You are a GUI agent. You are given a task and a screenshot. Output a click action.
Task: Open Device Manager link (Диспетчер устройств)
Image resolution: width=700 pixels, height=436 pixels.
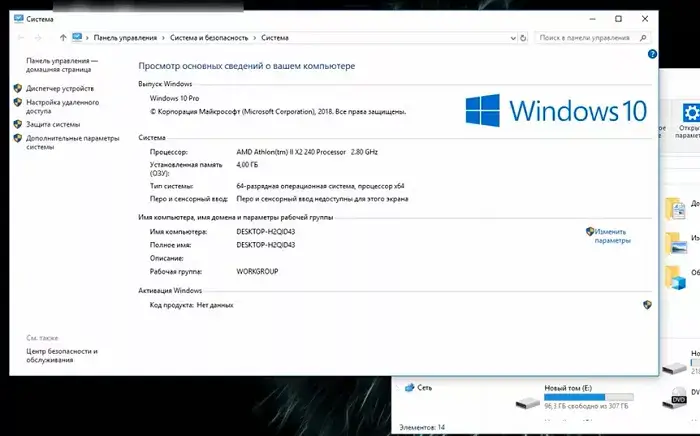tap(60, 88)
